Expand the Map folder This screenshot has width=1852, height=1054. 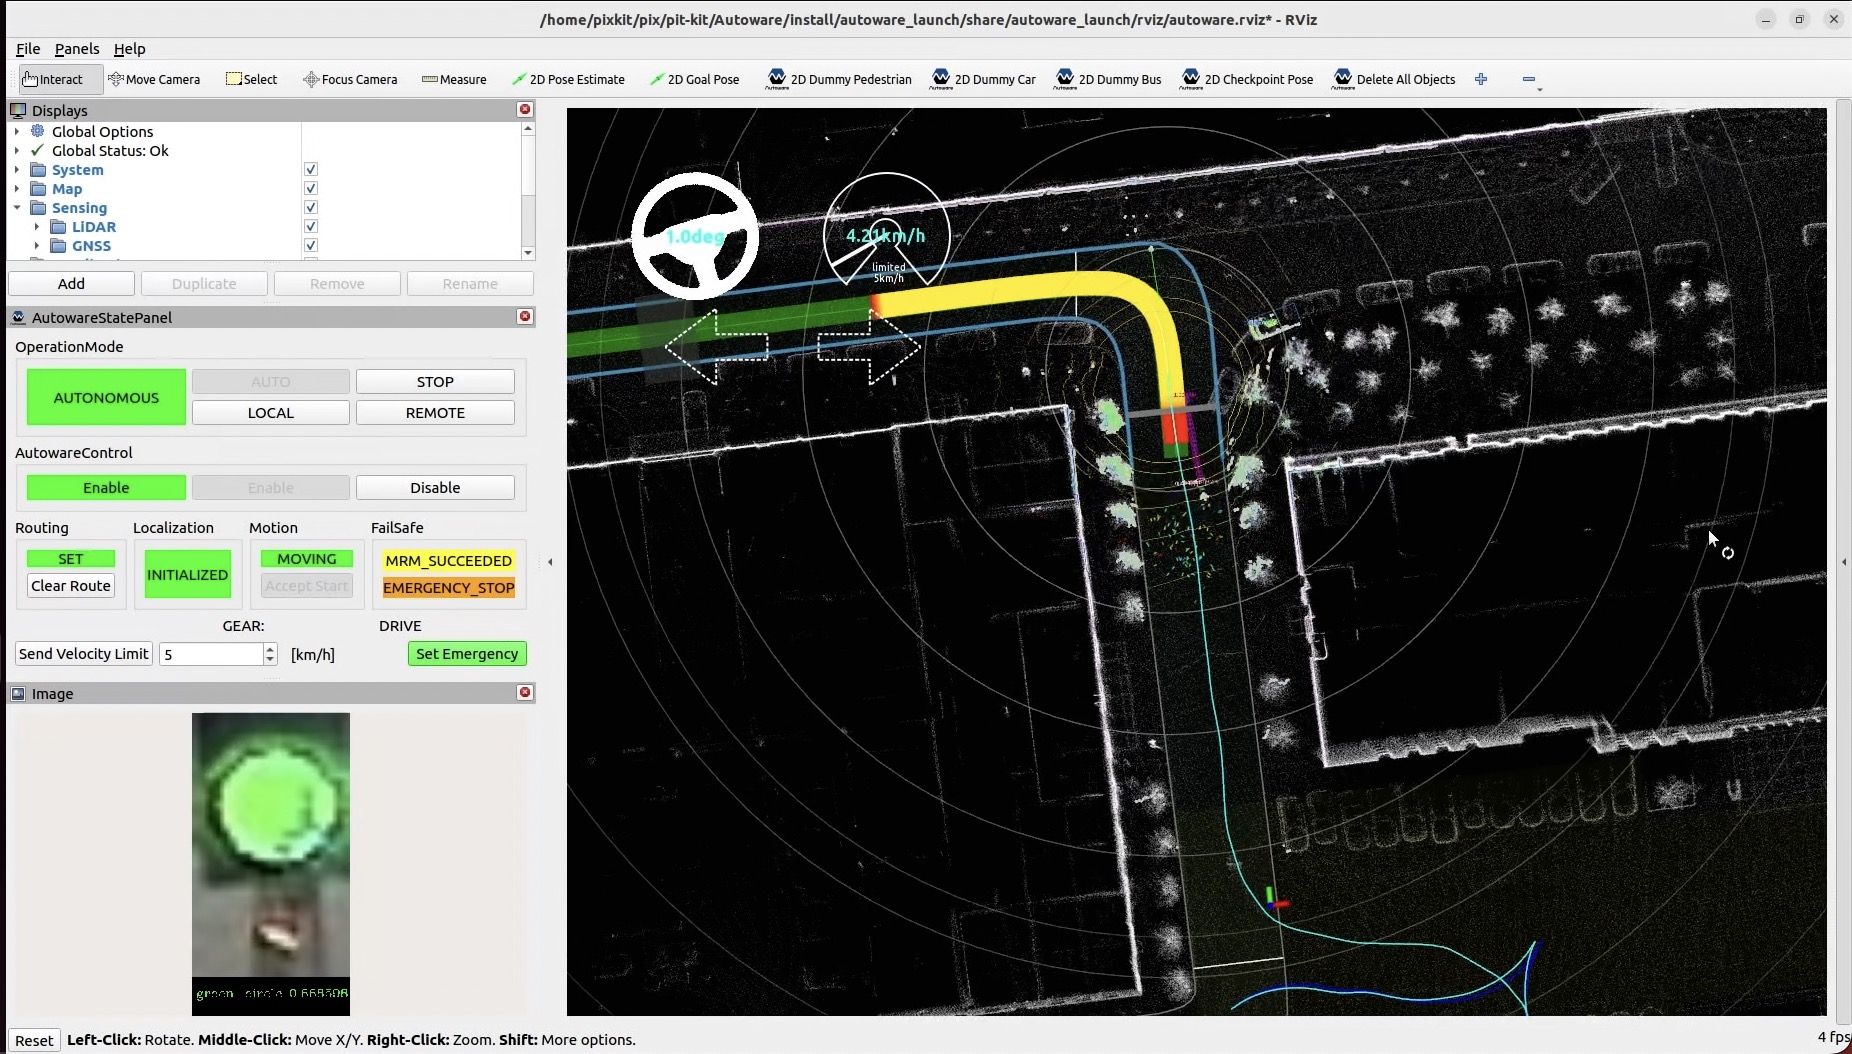(17, 188)
